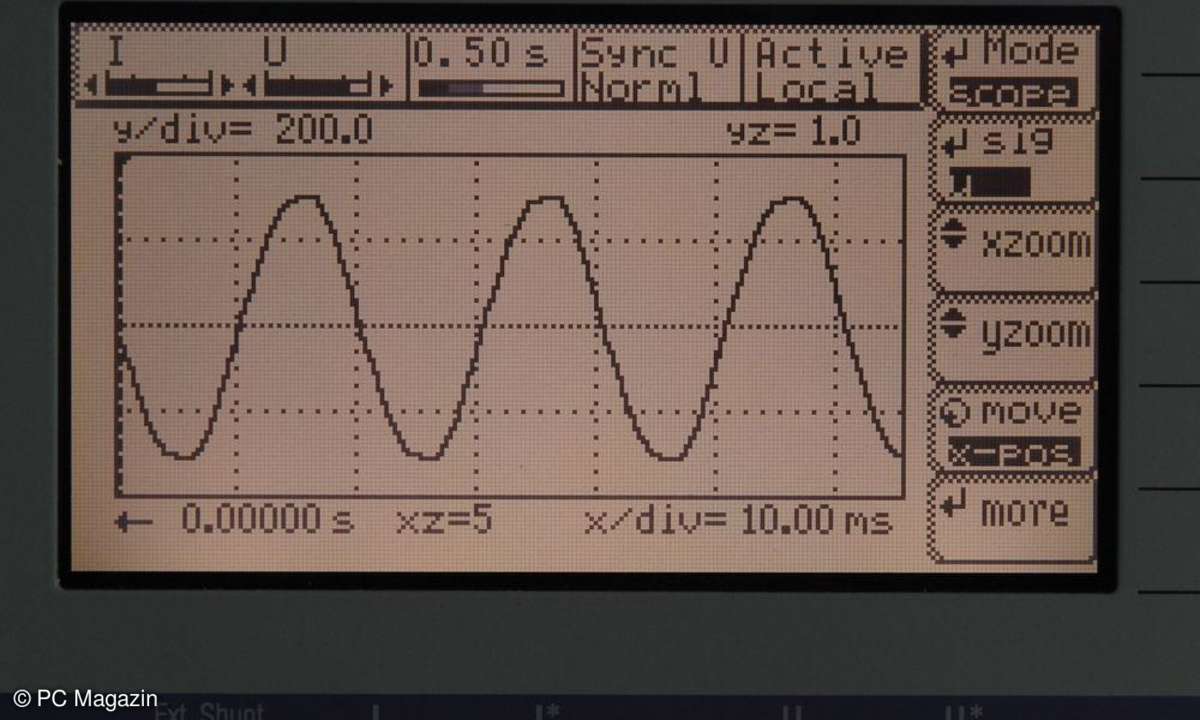Viewport: 1200px width, 720px height.
Task: Toggle the Sync U Norml setting
Action: tap(657, 70)
